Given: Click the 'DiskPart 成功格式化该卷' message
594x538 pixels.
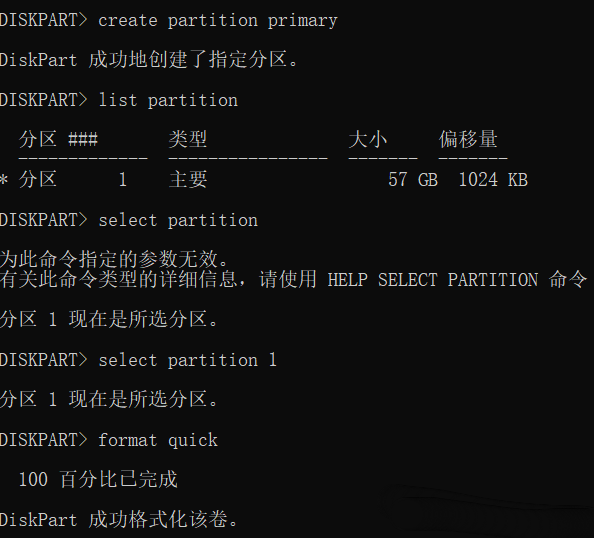Looking at the screenshot, I should [x=119, y=519].
